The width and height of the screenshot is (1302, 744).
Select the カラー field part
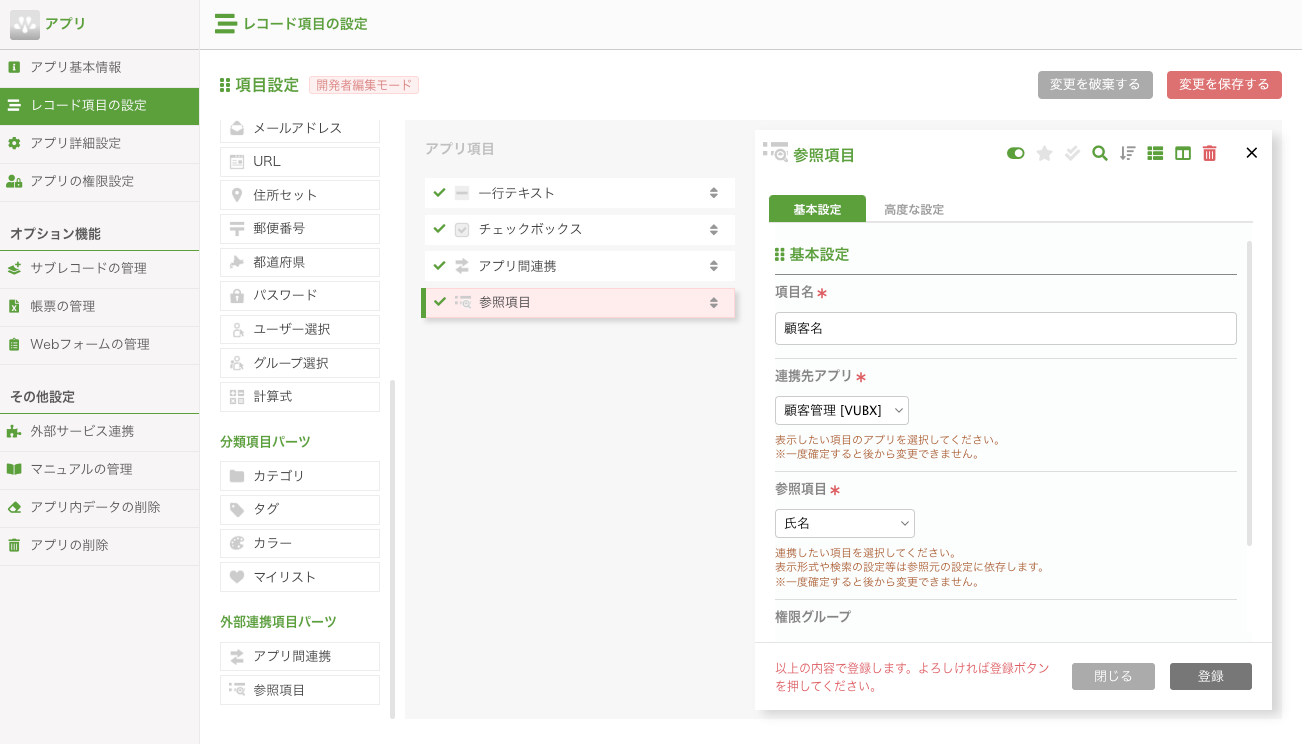point(300,543)
